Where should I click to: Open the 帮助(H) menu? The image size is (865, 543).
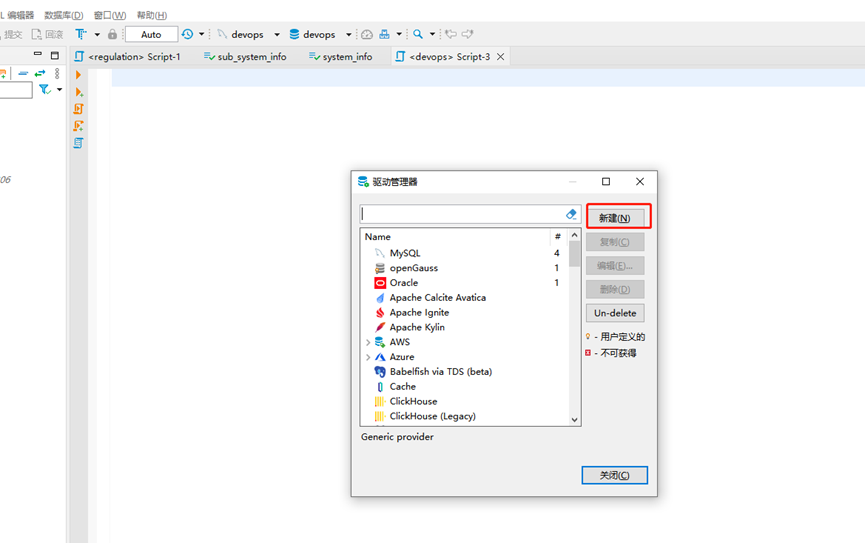152,15
